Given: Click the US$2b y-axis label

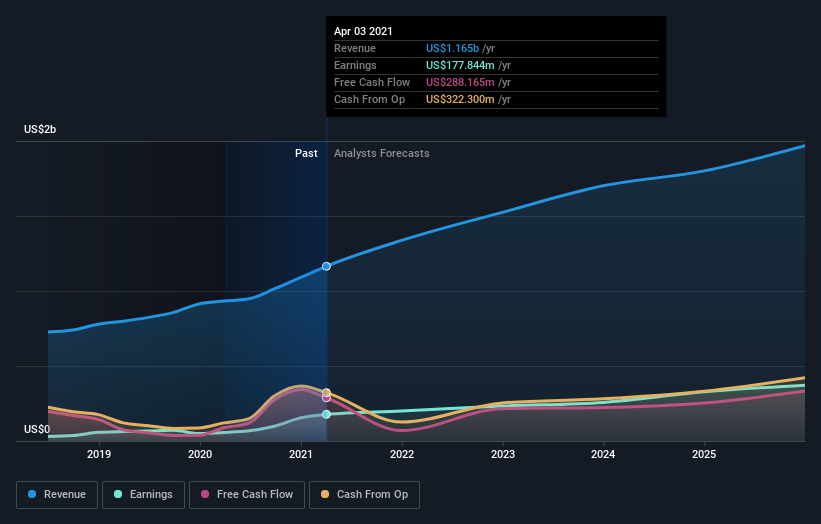Looking at the screenshot, I should tap(40, 129).
